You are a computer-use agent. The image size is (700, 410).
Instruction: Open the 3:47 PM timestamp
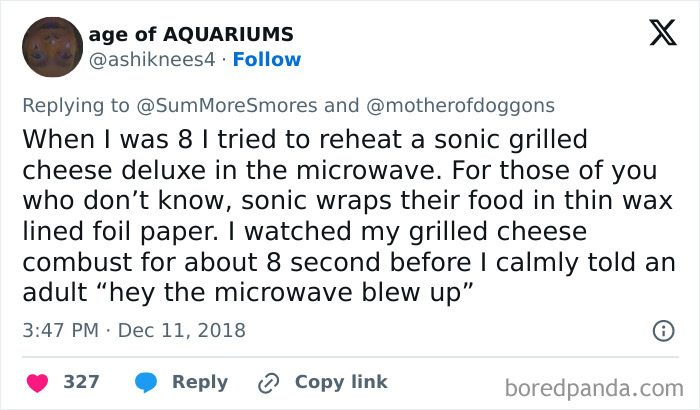[61, 330]
